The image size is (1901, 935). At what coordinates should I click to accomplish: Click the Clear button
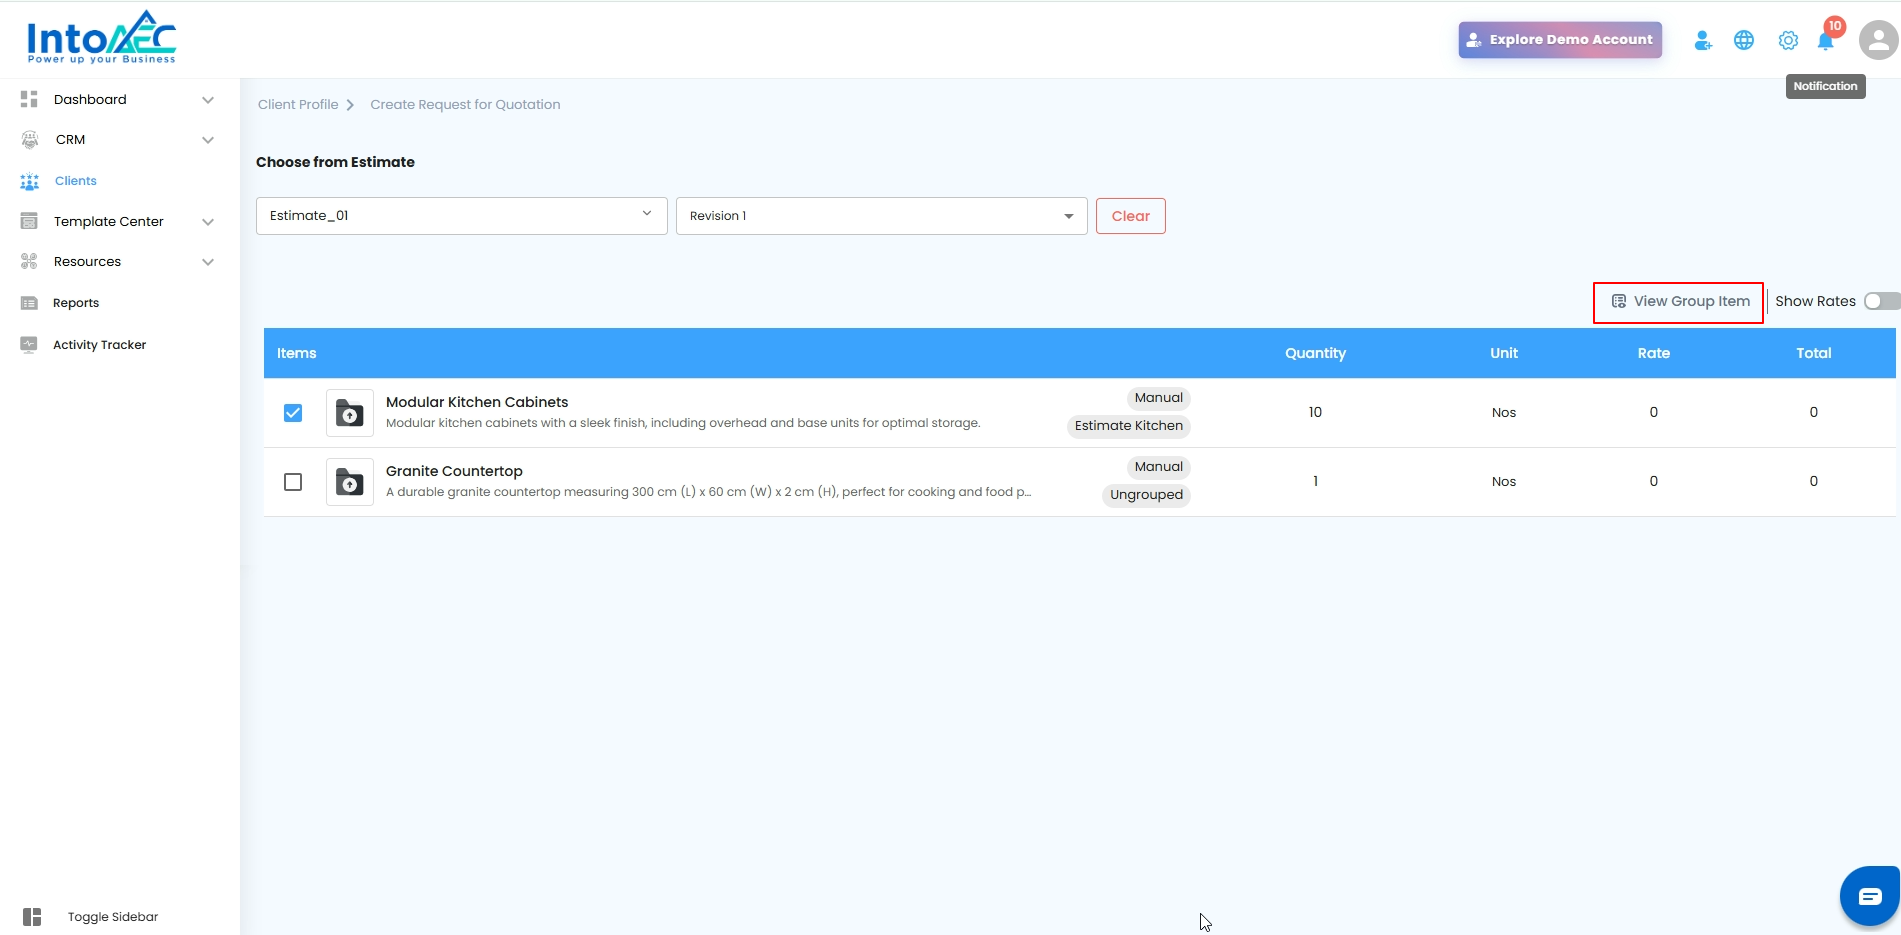(x=1131, y=216)
